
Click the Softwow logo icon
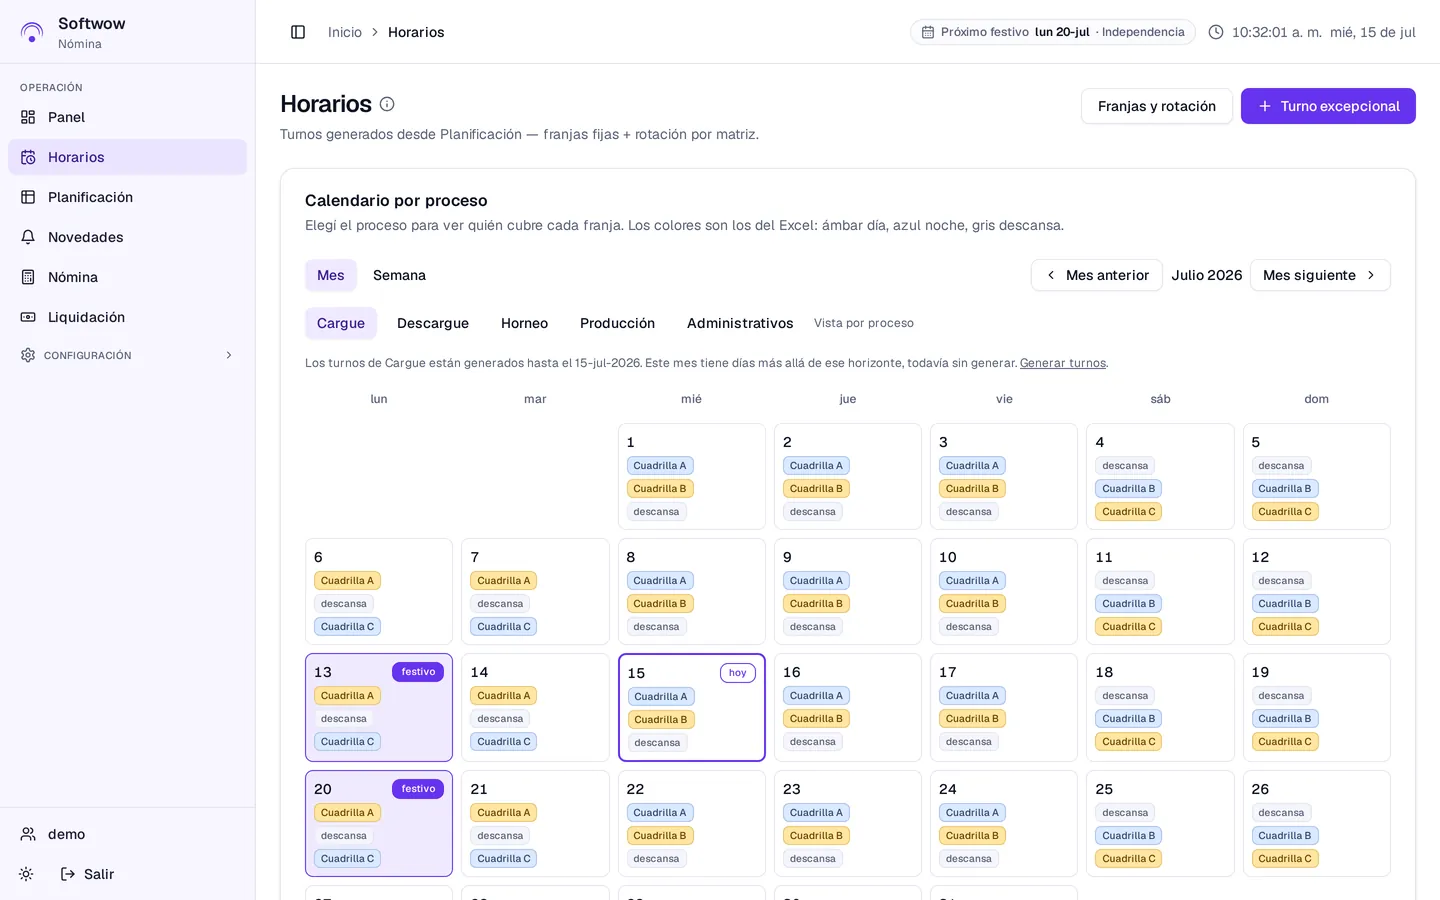click(x=32, y=32)
